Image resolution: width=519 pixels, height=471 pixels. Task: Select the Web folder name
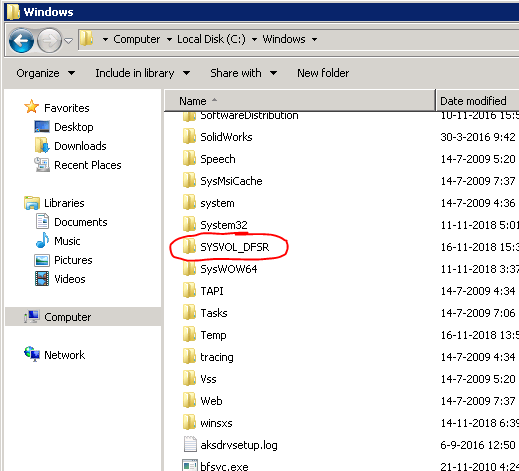211,401
